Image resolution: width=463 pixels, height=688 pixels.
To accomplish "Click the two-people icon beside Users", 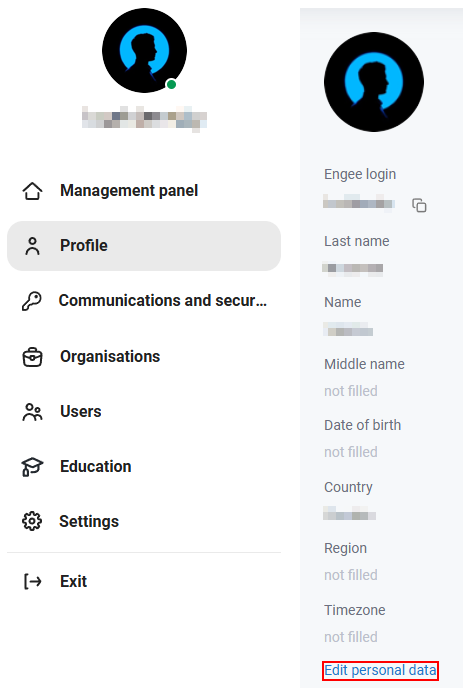I will click(x=32, y=412).
